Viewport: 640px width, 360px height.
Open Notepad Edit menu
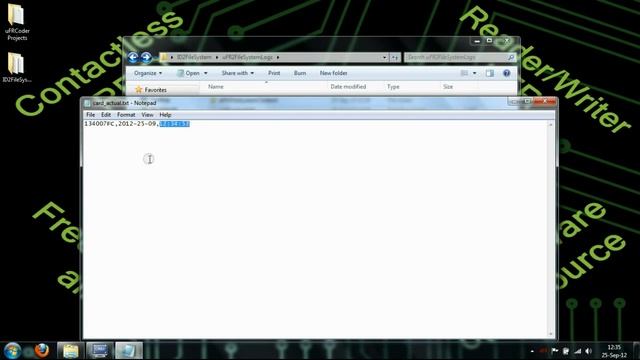point(106,115)
